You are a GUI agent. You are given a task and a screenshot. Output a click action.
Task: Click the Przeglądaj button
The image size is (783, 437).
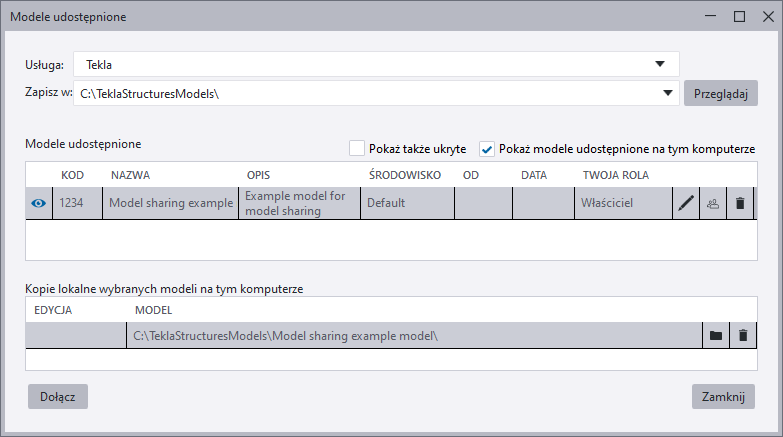click(x=721, y=93)
